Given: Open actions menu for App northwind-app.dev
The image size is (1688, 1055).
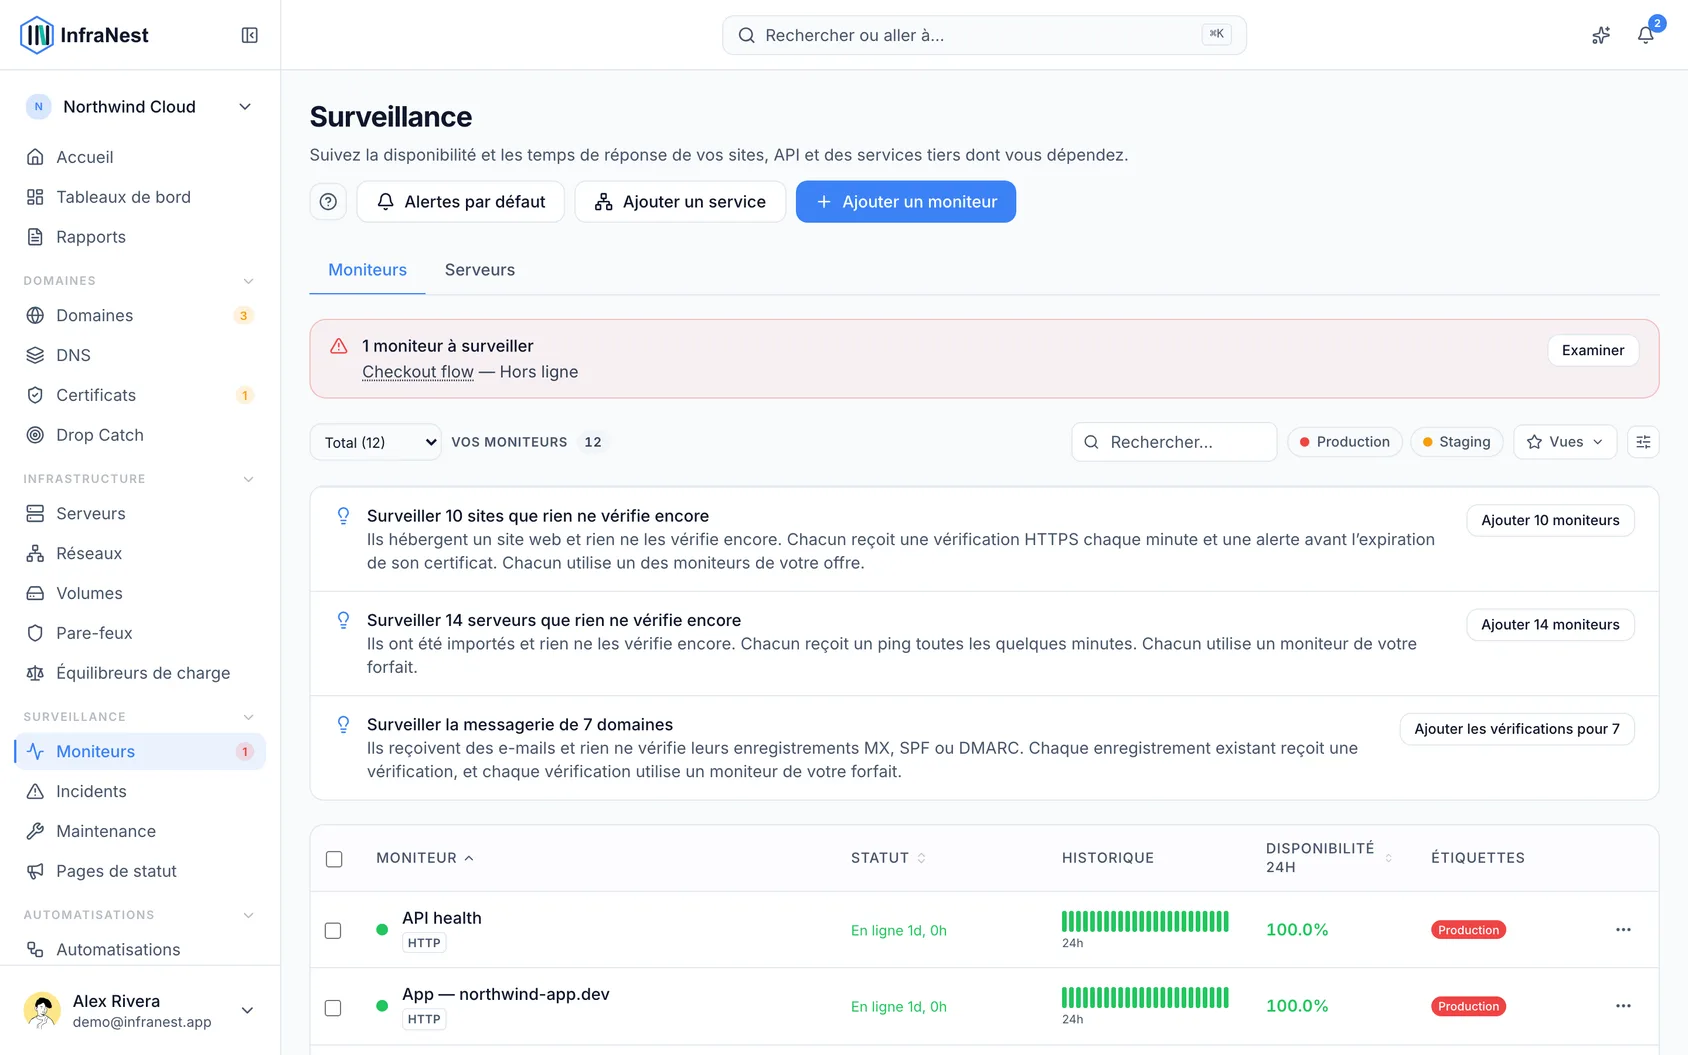Looking at the screenshot, I should tap(1623, 1006).
